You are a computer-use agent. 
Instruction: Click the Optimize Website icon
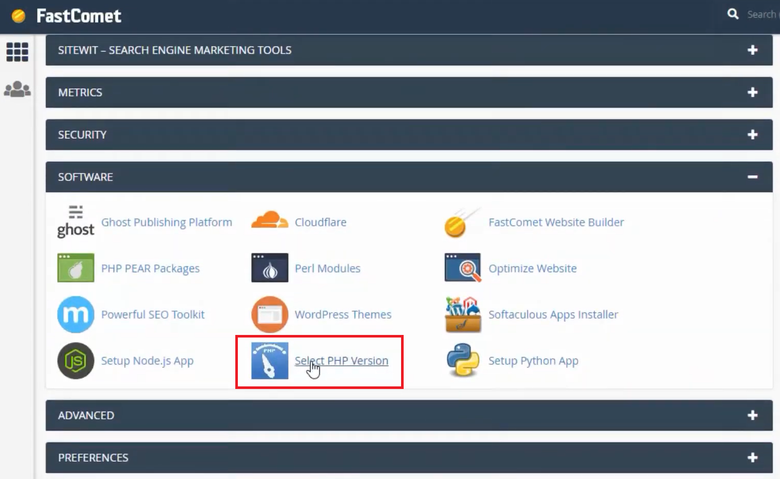(462, 268)
